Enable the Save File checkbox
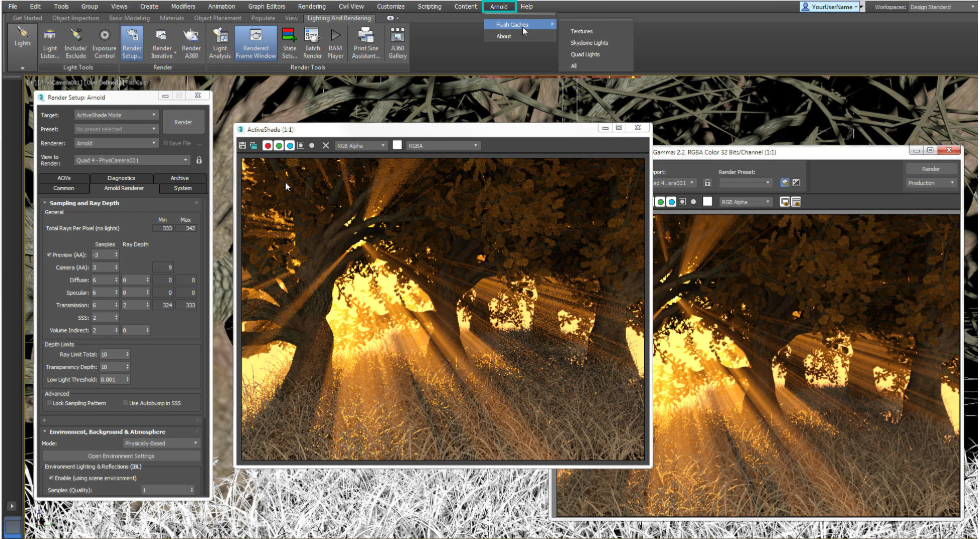 pyautogui.click(x=166, y=143)
